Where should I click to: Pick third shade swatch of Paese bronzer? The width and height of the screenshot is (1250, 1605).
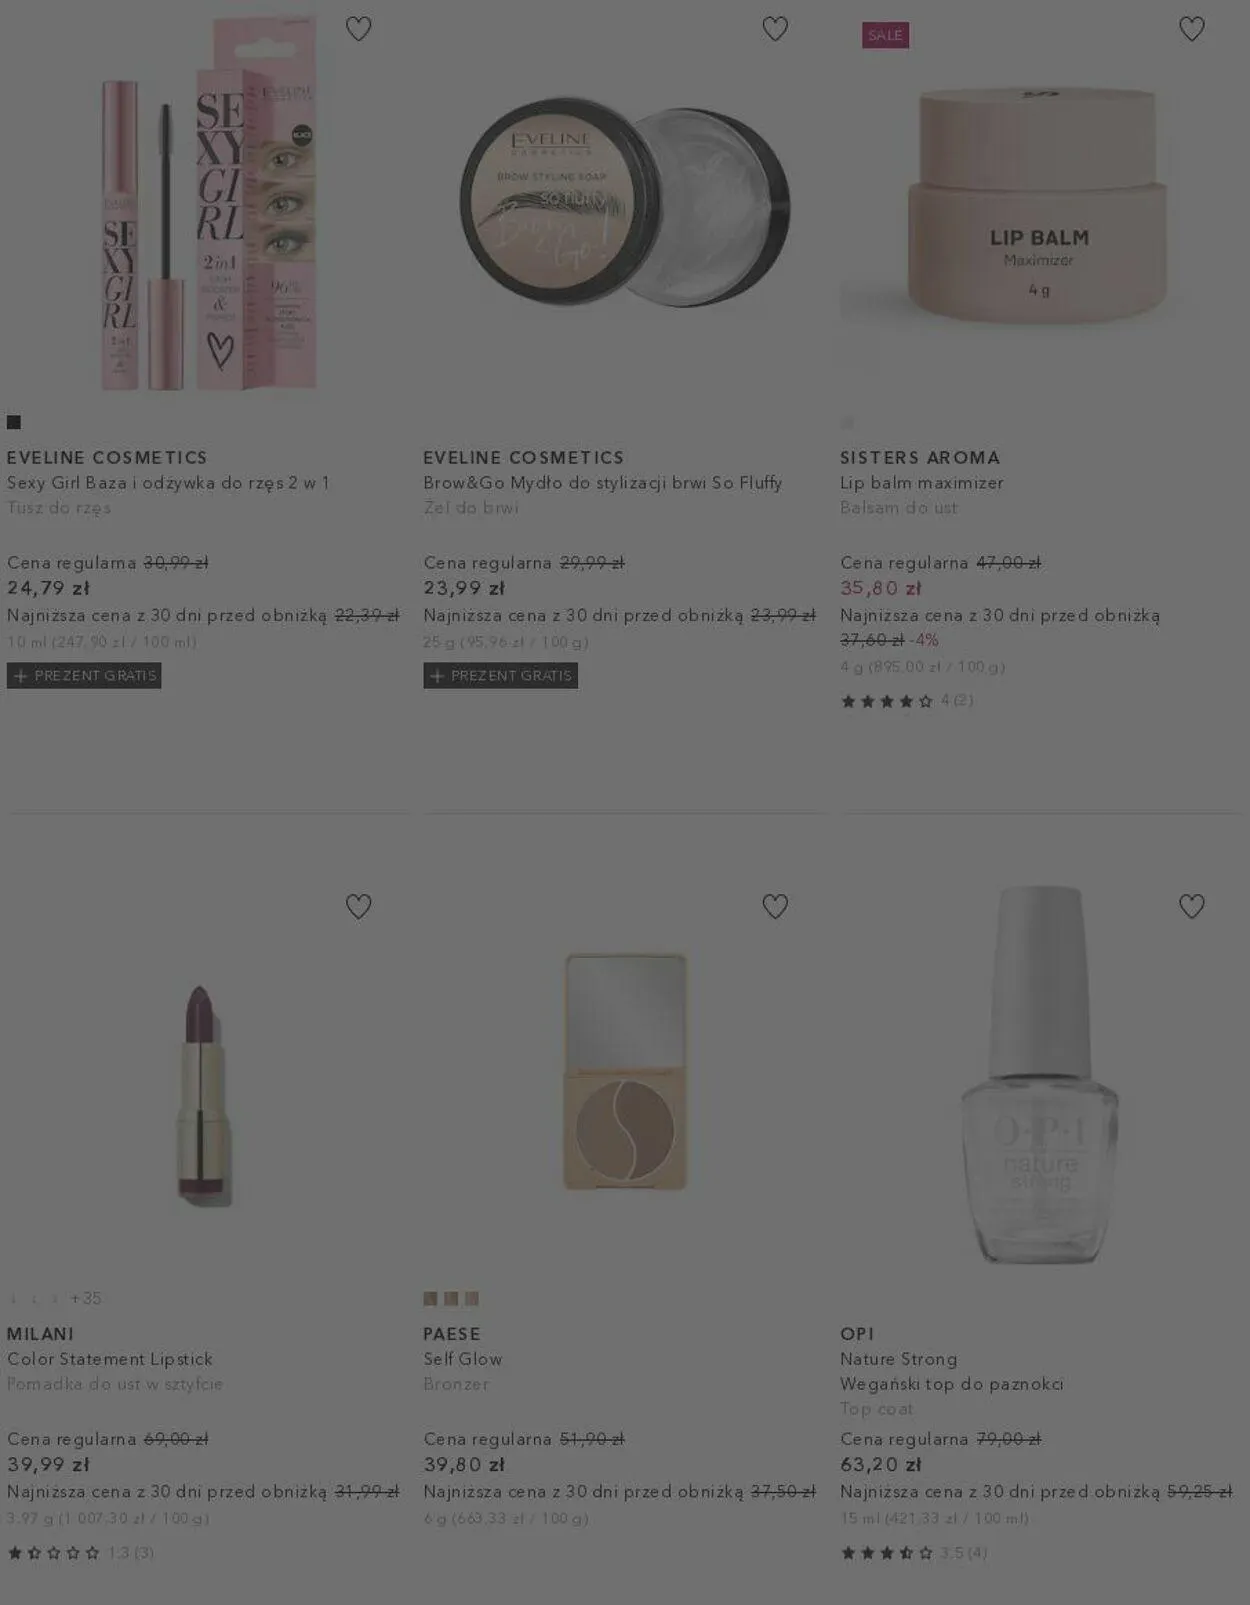(x=472, y=1298)
